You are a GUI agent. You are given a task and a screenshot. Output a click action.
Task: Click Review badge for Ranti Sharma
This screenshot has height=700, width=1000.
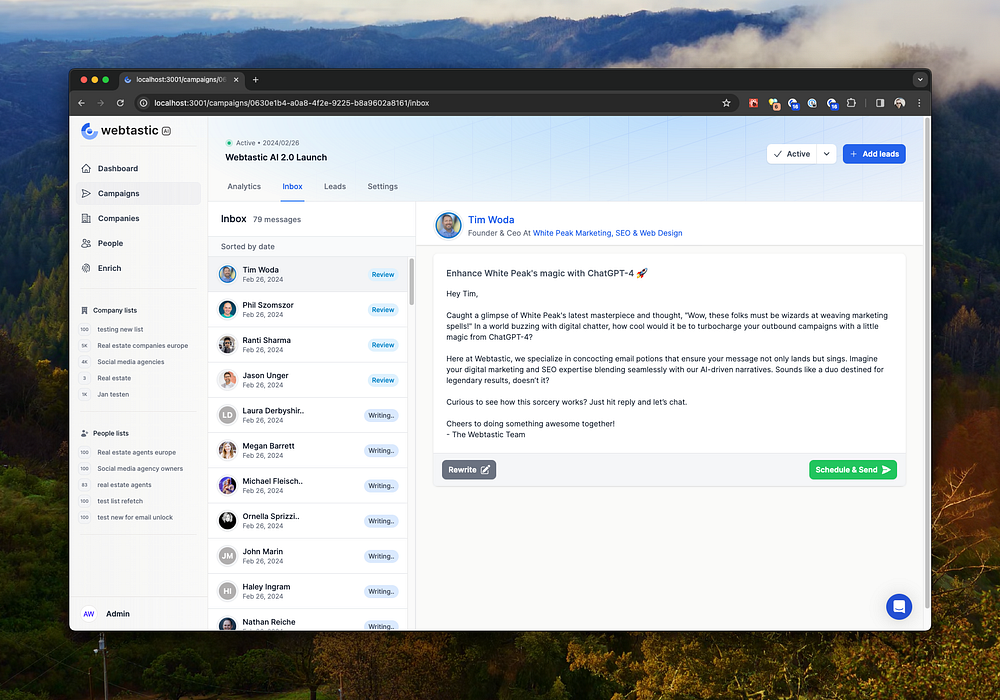pyautogui.click(x=383, y=345)
